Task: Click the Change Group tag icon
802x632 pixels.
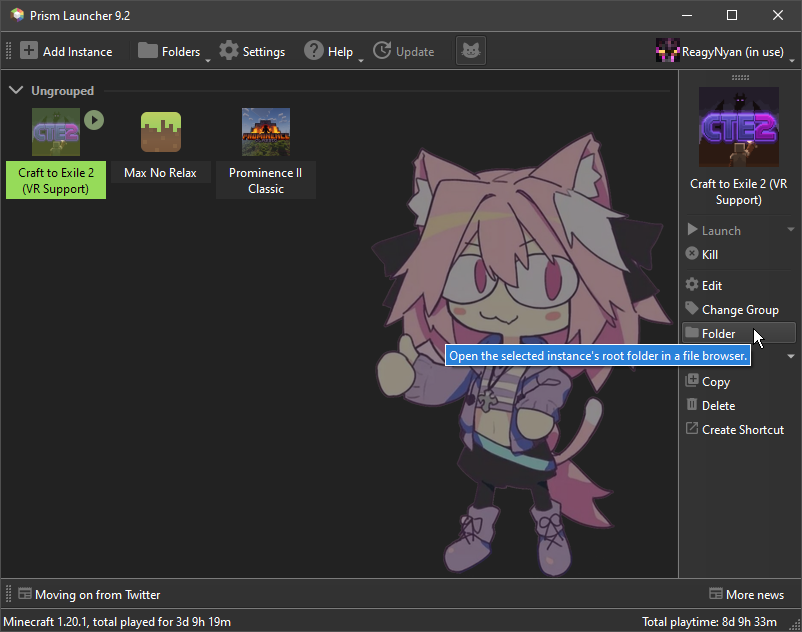Action: [692, 308]
